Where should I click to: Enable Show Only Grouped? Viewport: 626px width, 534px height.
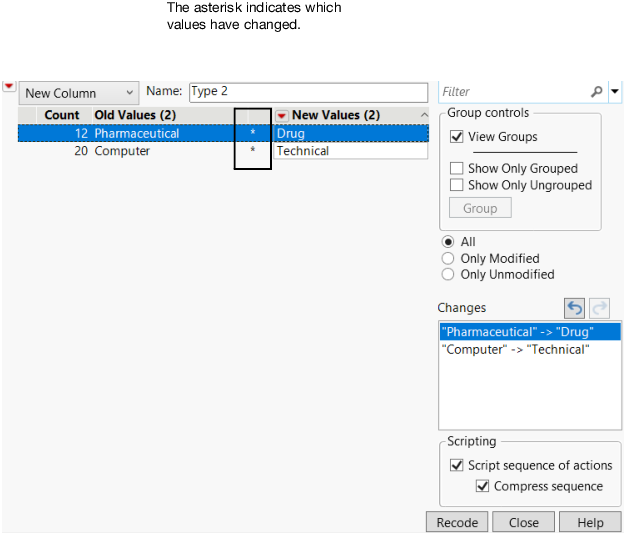(457, 169)
